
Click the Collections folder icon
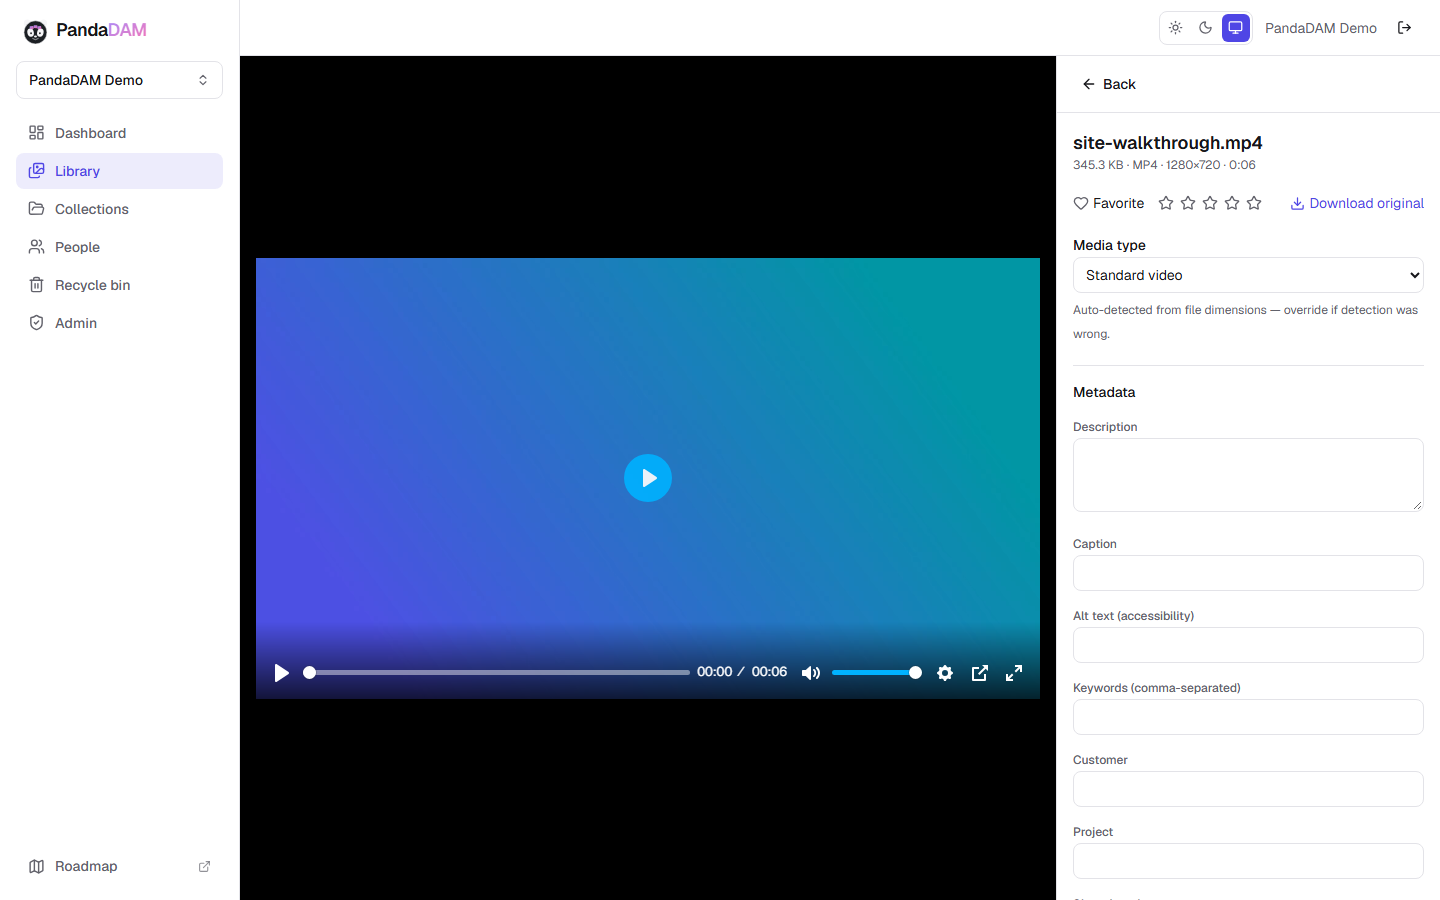click(x=37, y=209)
